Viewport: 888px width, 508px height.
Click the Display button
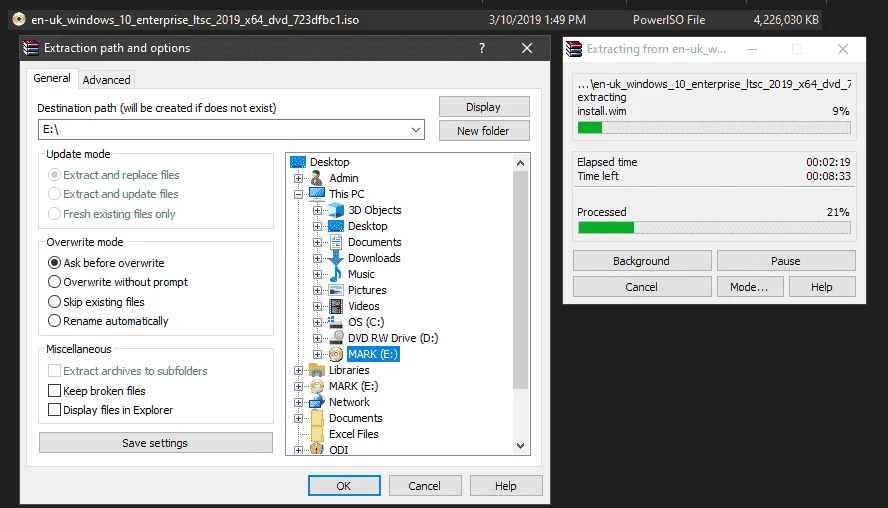click(x=484, y=107)
